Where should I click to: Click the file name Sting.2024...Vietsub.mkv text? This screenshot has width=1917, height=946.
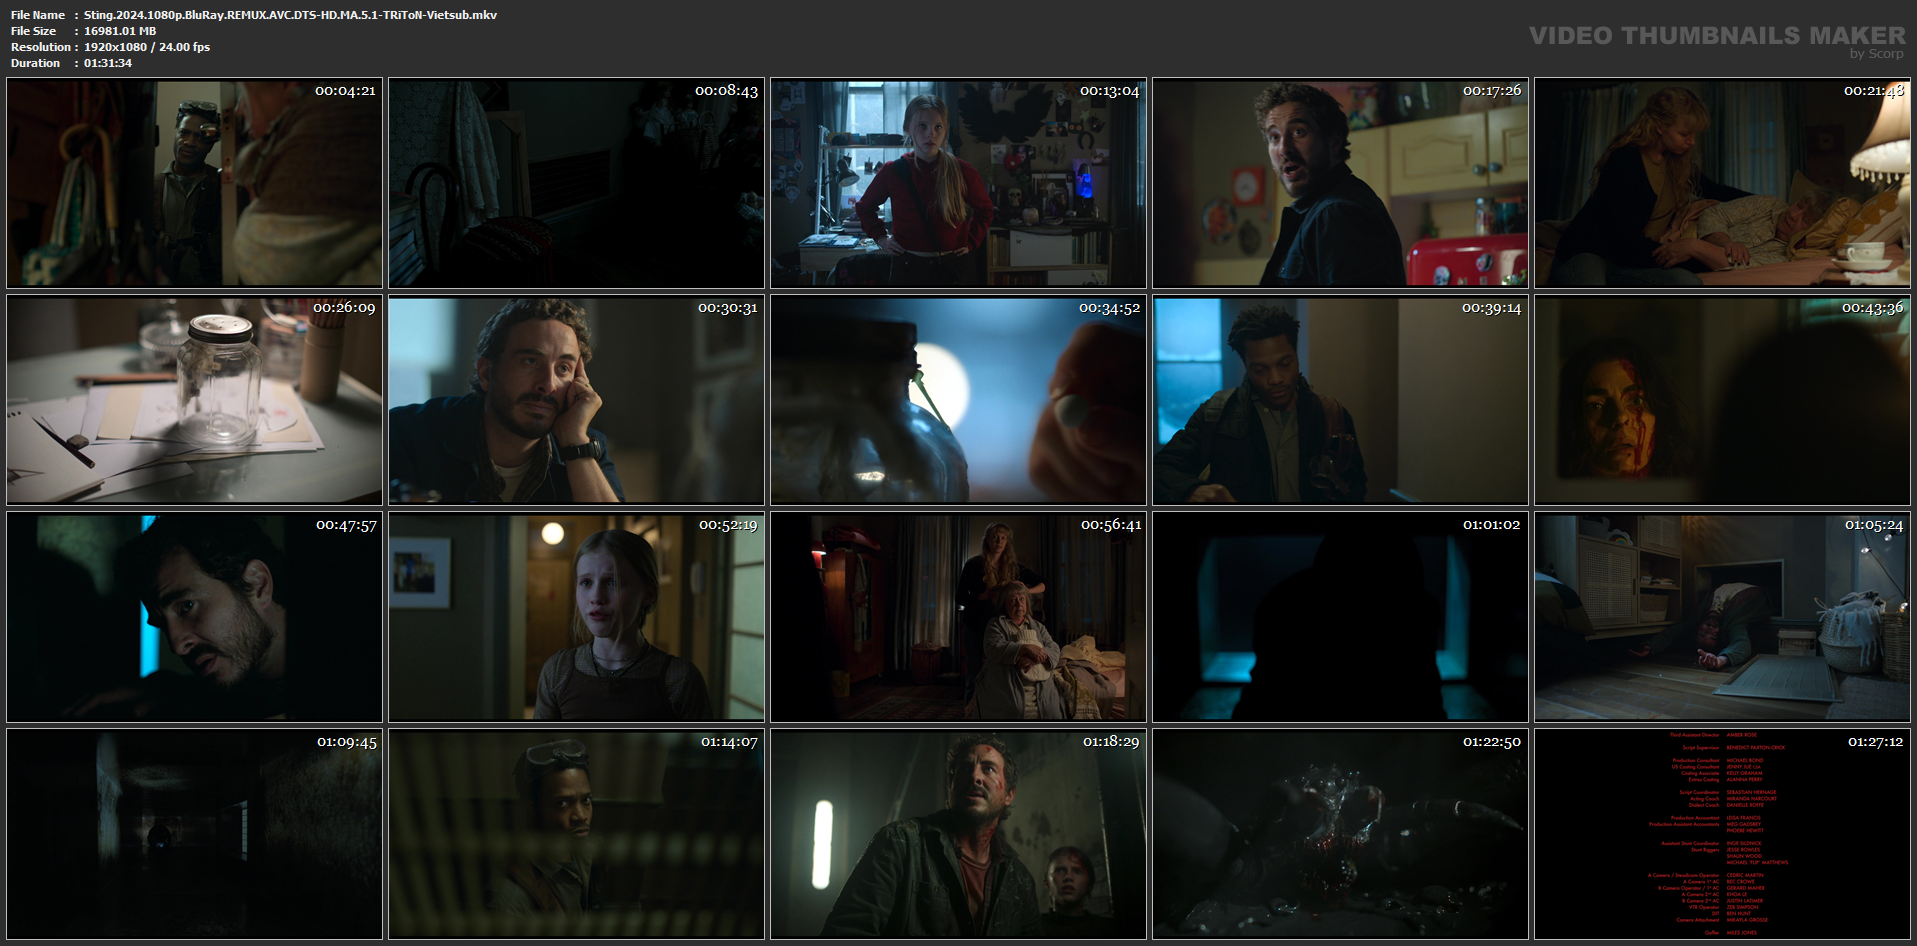pos(290,15)
